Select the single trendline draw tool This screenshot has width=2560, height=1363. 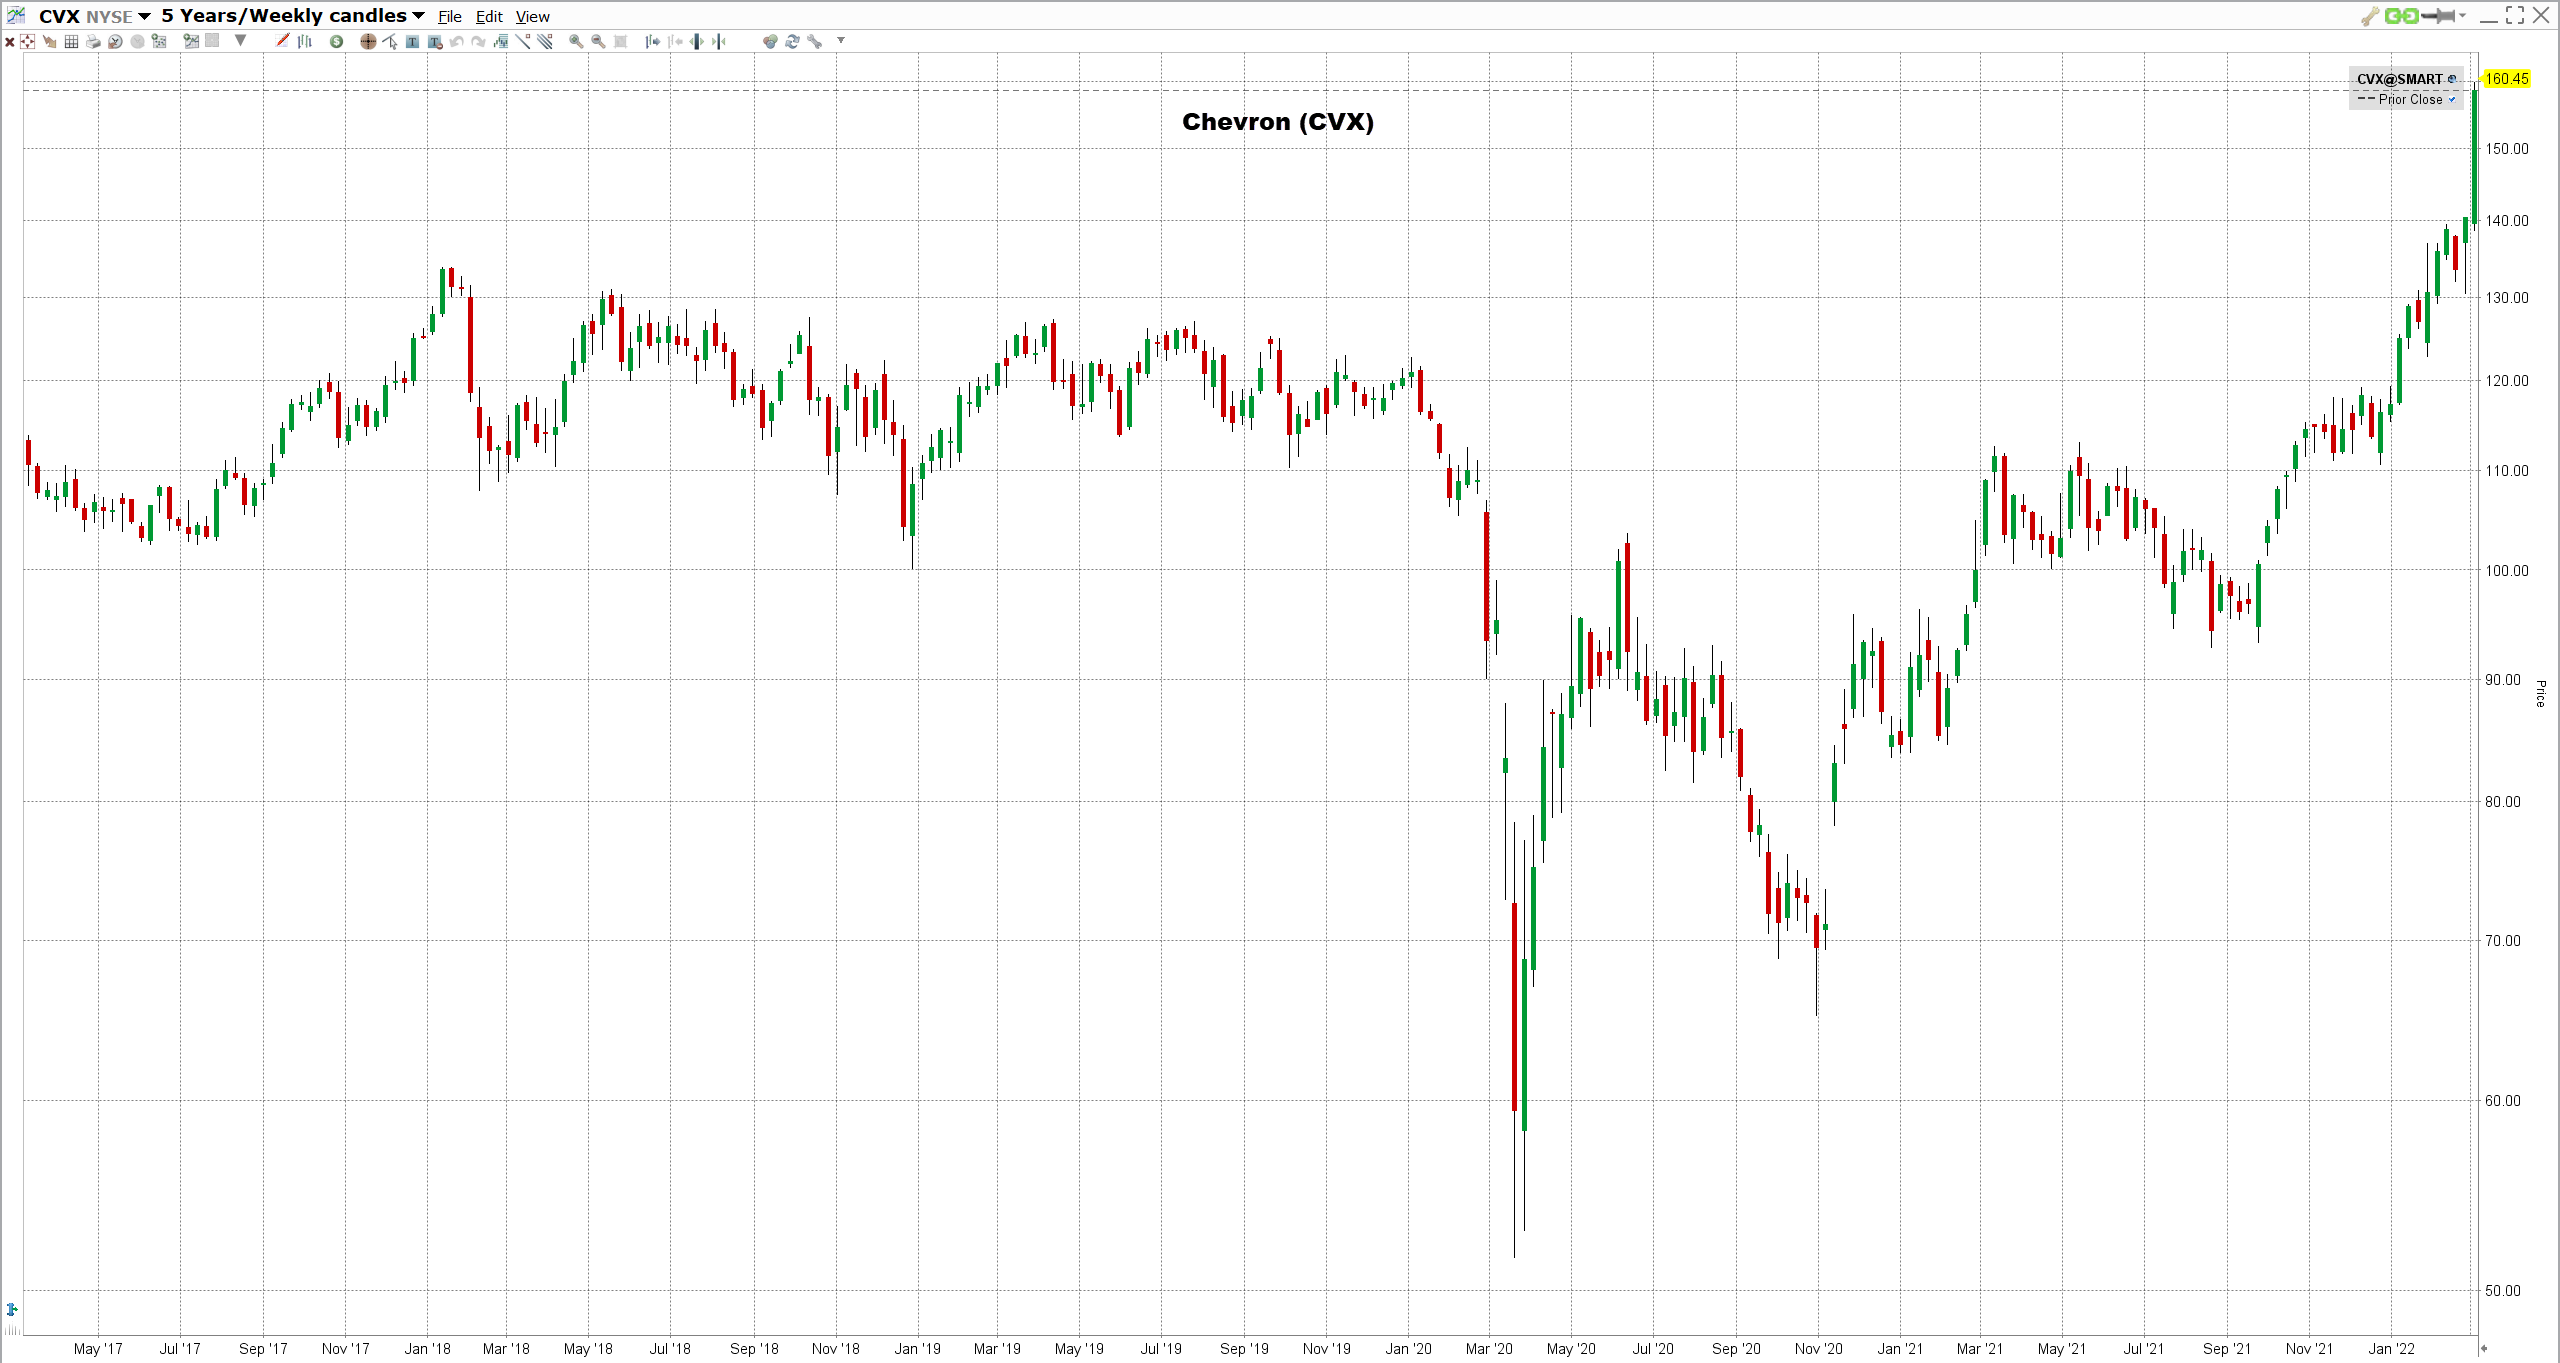pyautogui.click(x=523, y=41)
